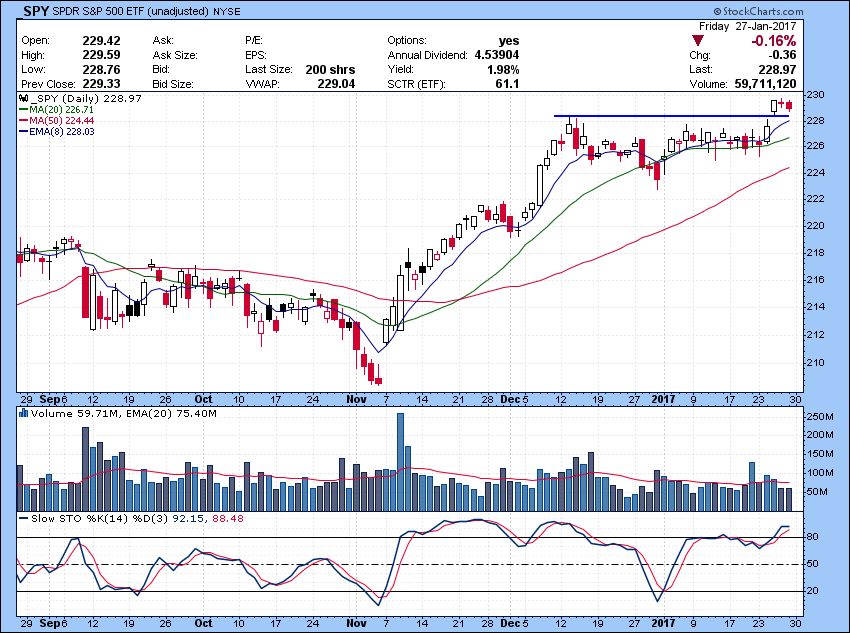Screen dimensions: 850x633
Task: Click the green MA(20) legend line marker
Action: (x=24, y=109)
